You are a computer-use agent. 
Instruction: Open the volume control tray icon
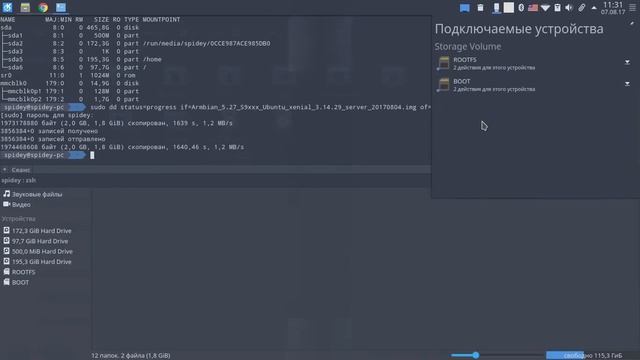click(569, 7)
